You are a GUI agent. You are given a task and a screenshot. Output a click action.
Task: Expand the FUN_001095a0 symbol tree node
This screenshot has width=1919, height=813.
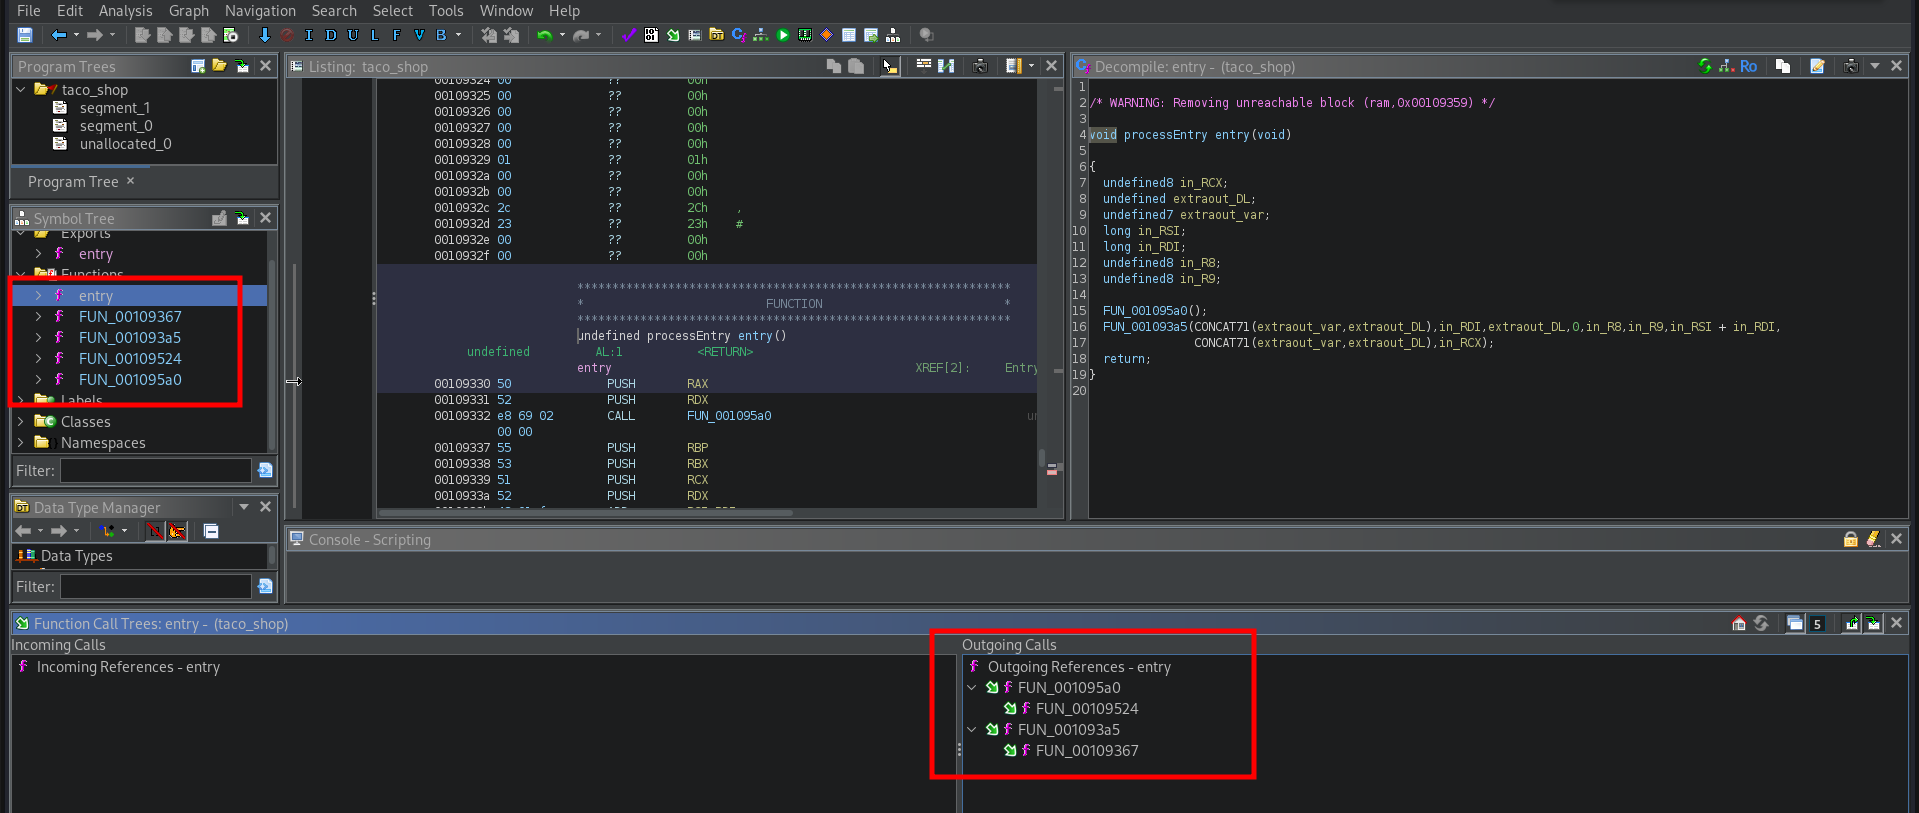pos(38,380)
